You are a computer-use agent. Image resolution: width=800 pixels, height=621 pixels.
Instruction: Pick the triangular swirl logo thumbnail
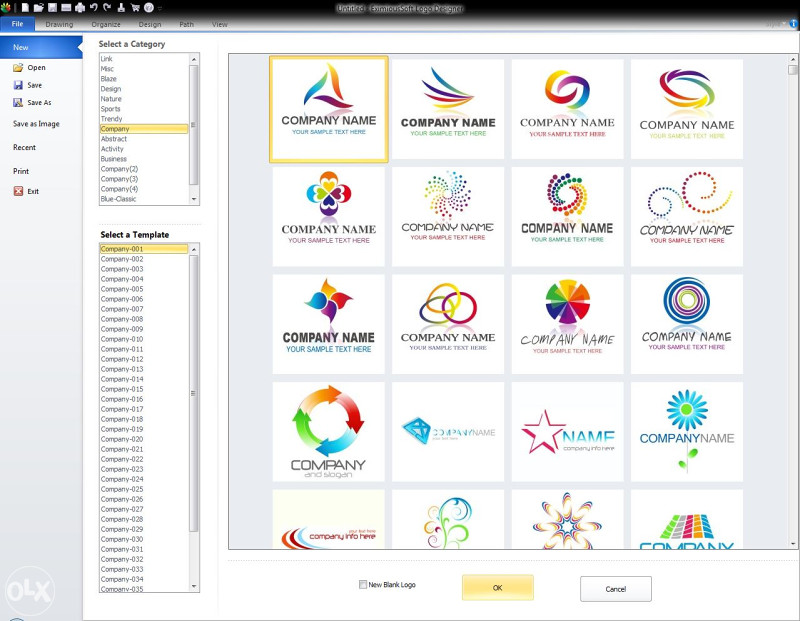[329, 109]
